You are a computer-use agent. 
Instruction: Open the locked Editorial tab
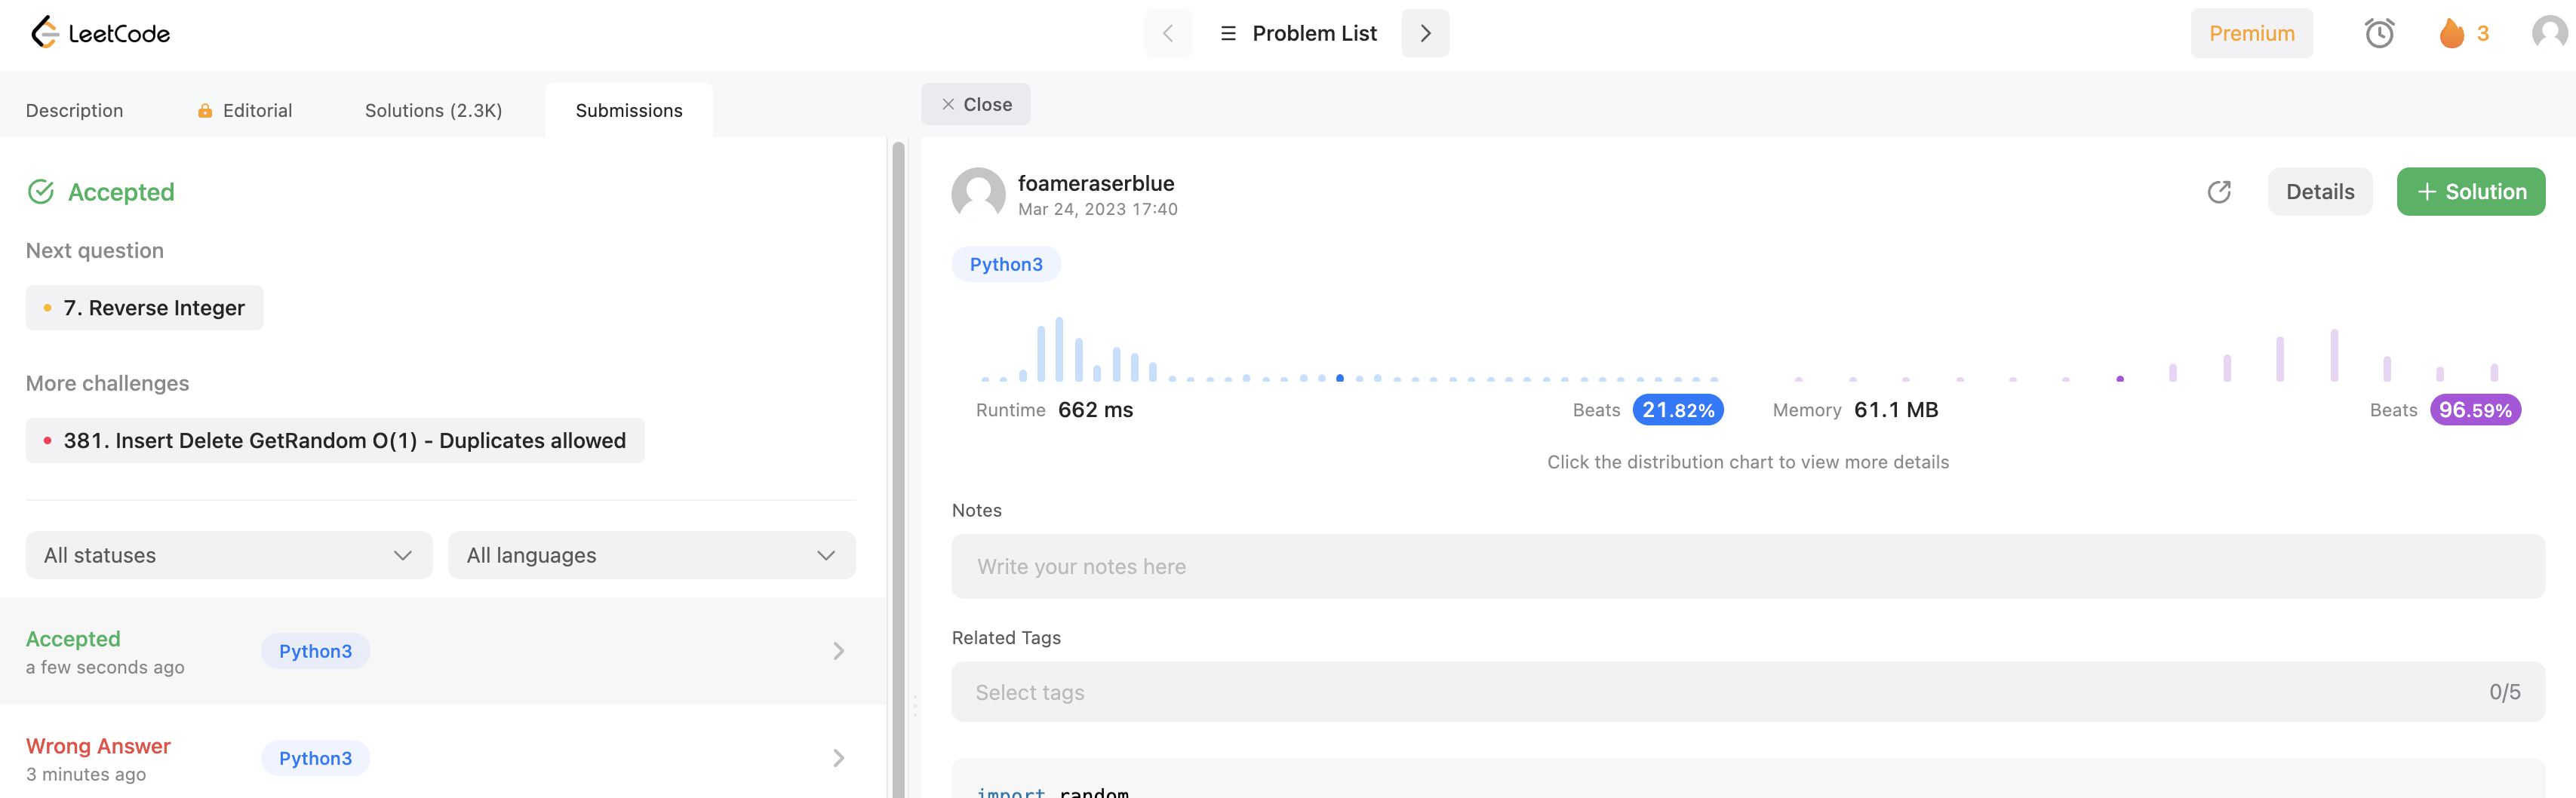pos(245,110)
